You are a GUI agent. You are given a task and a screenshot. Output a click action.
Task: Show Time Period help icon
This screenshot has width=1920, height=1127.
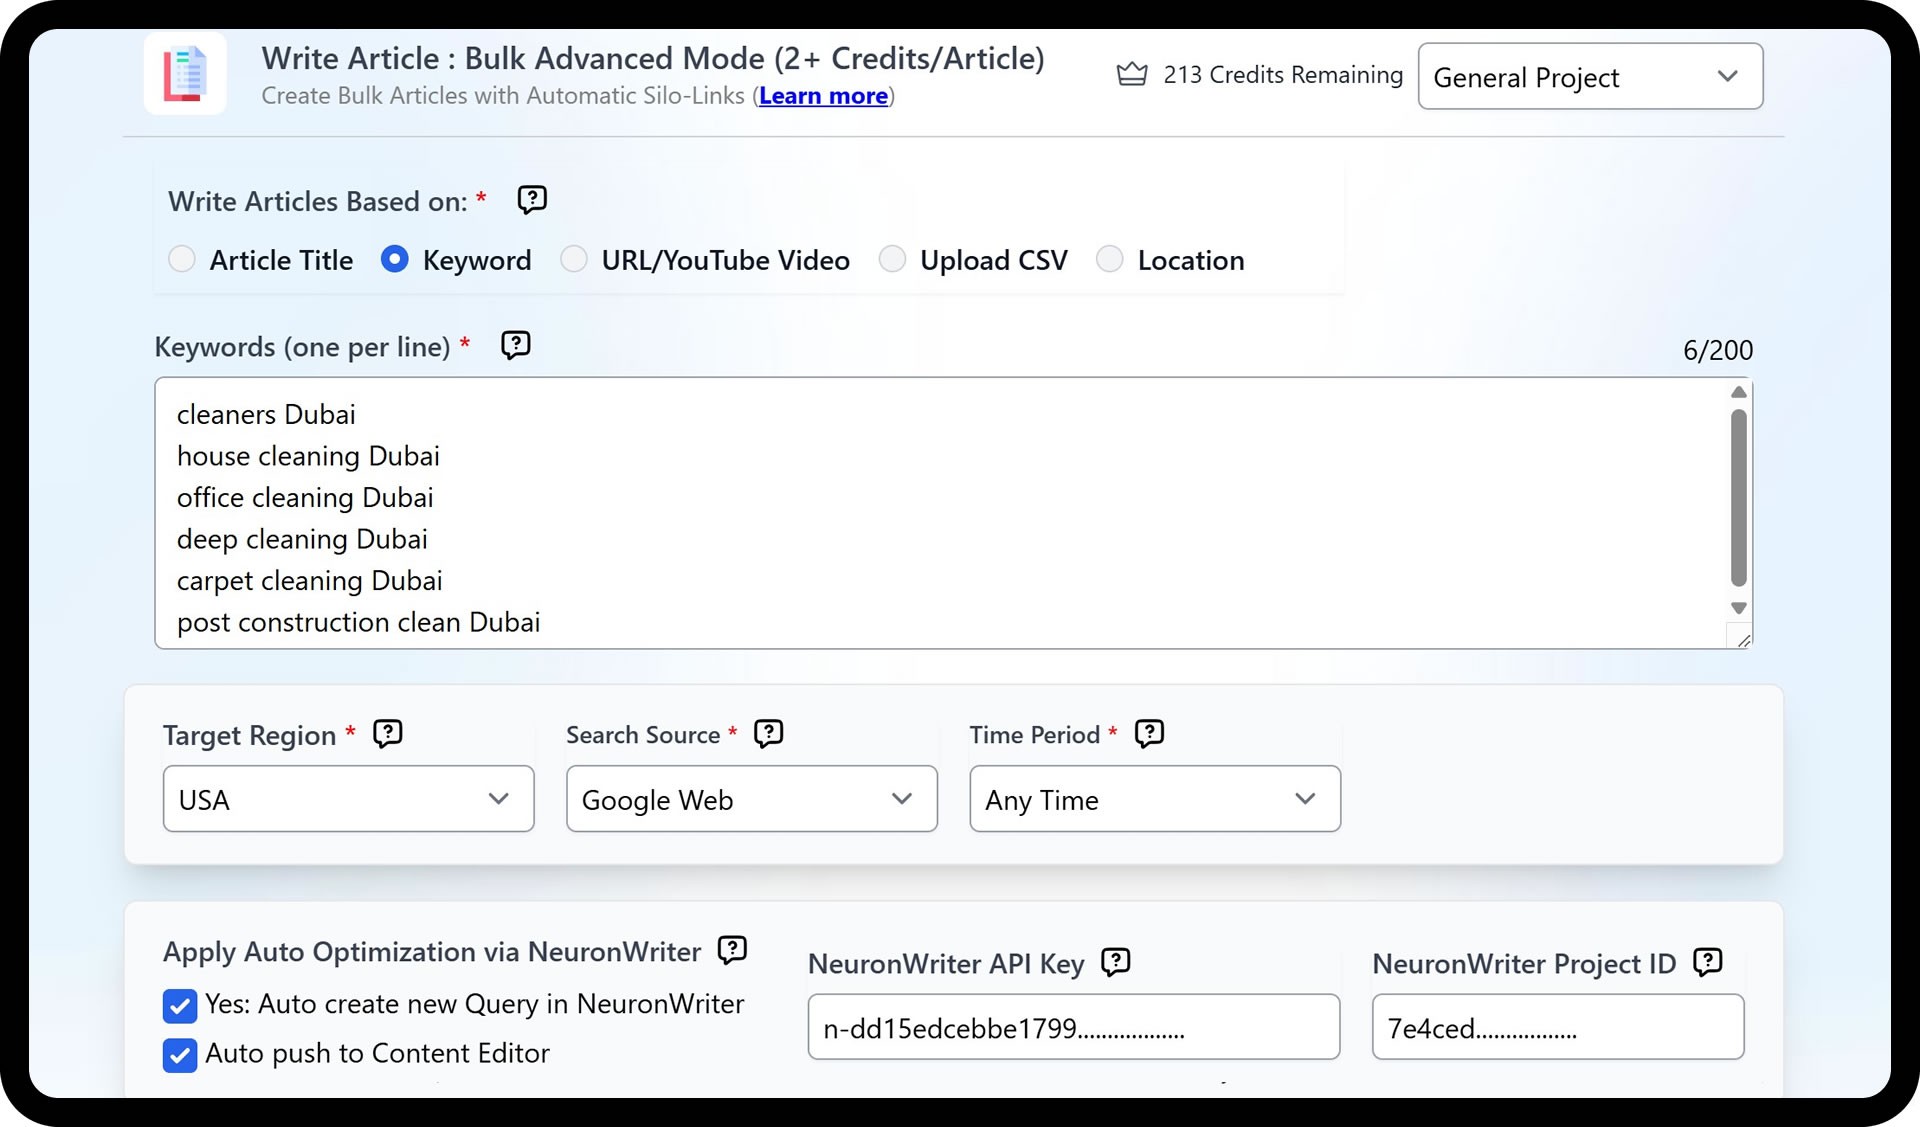tap(1150, 734)
